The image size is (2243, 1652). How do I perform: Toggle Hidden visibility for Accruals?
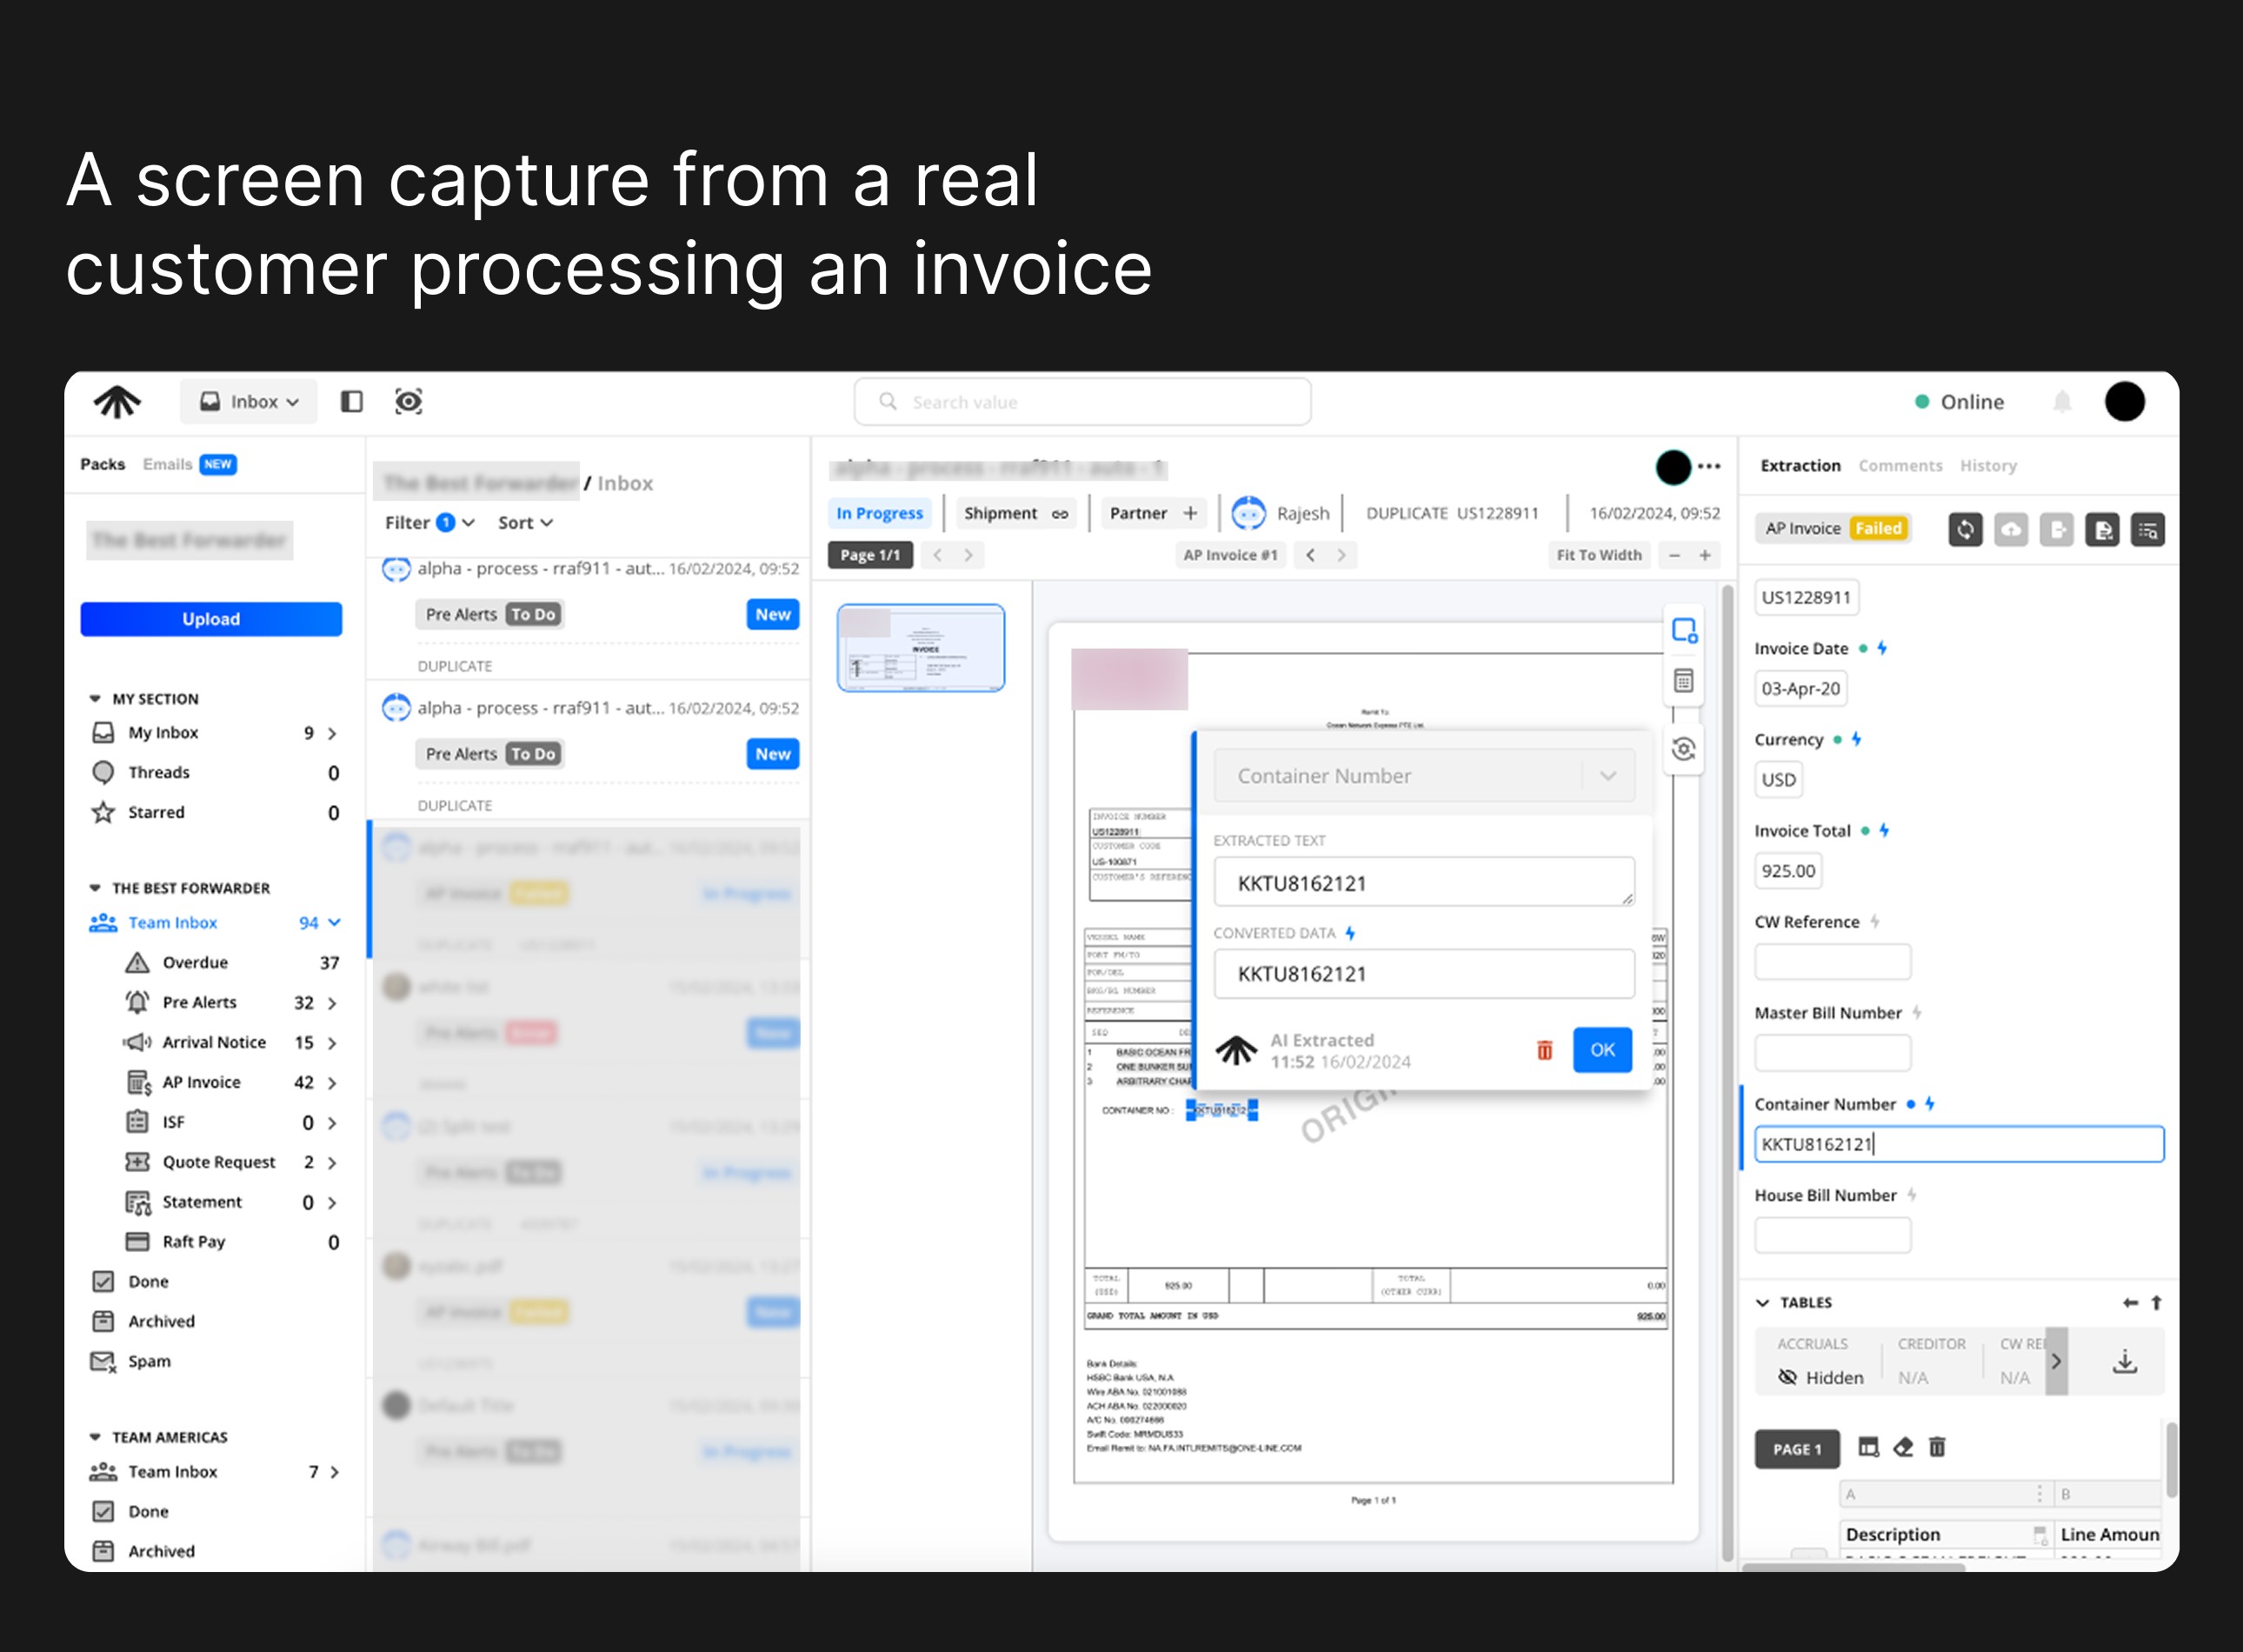(1788, 1377)
